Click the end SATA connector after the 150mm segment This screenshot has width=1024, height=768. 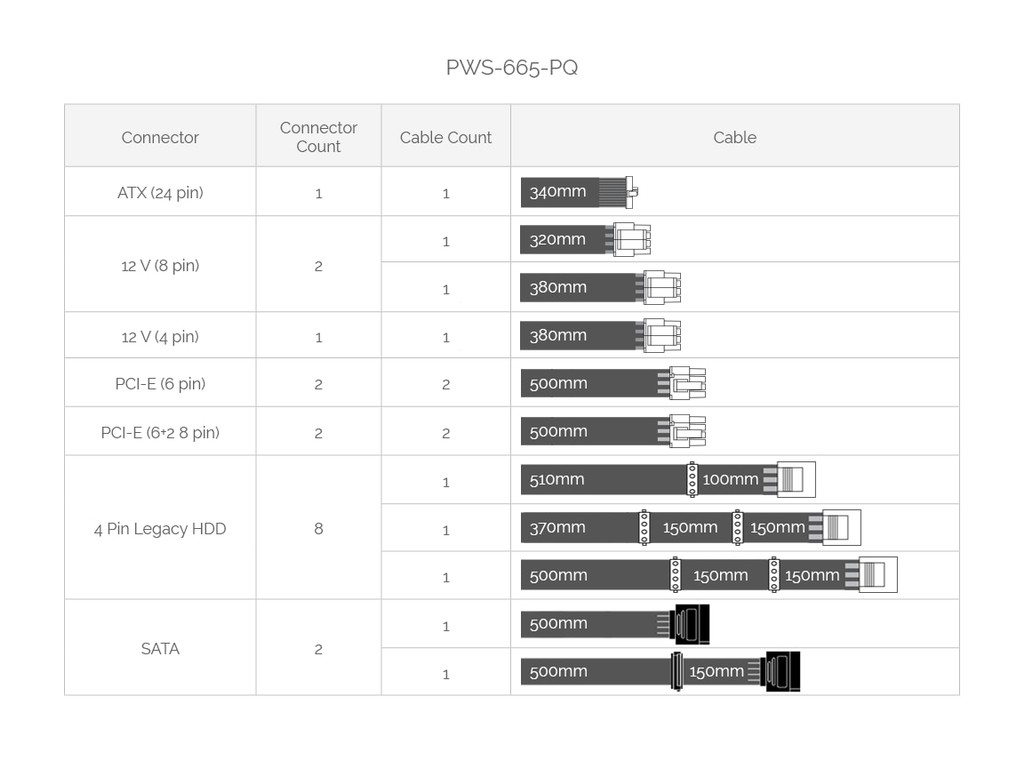click(x=781, y=672)
